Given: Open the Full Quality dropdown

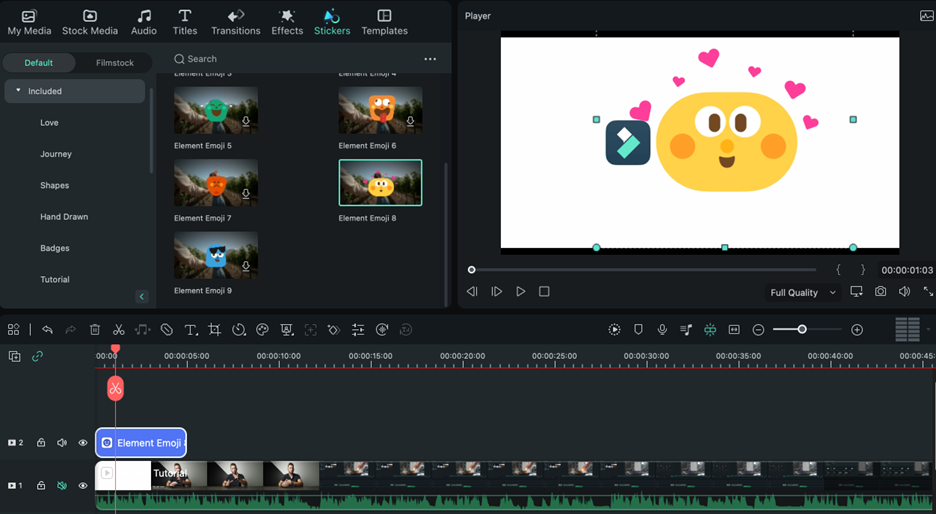Looking at the screenshot, I should click(x=802, y=293).
